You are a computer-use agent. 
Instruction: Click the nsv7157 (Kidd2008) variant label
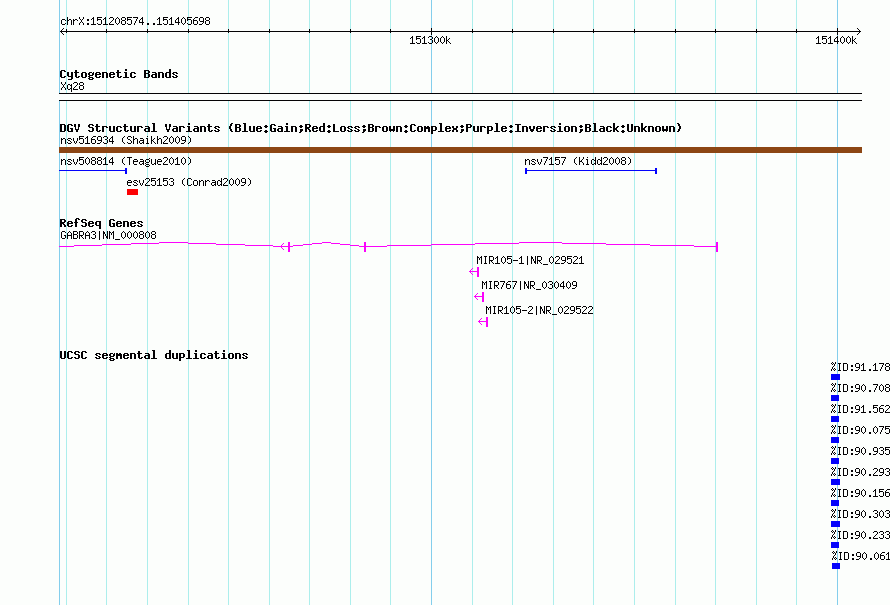point(578,161)
